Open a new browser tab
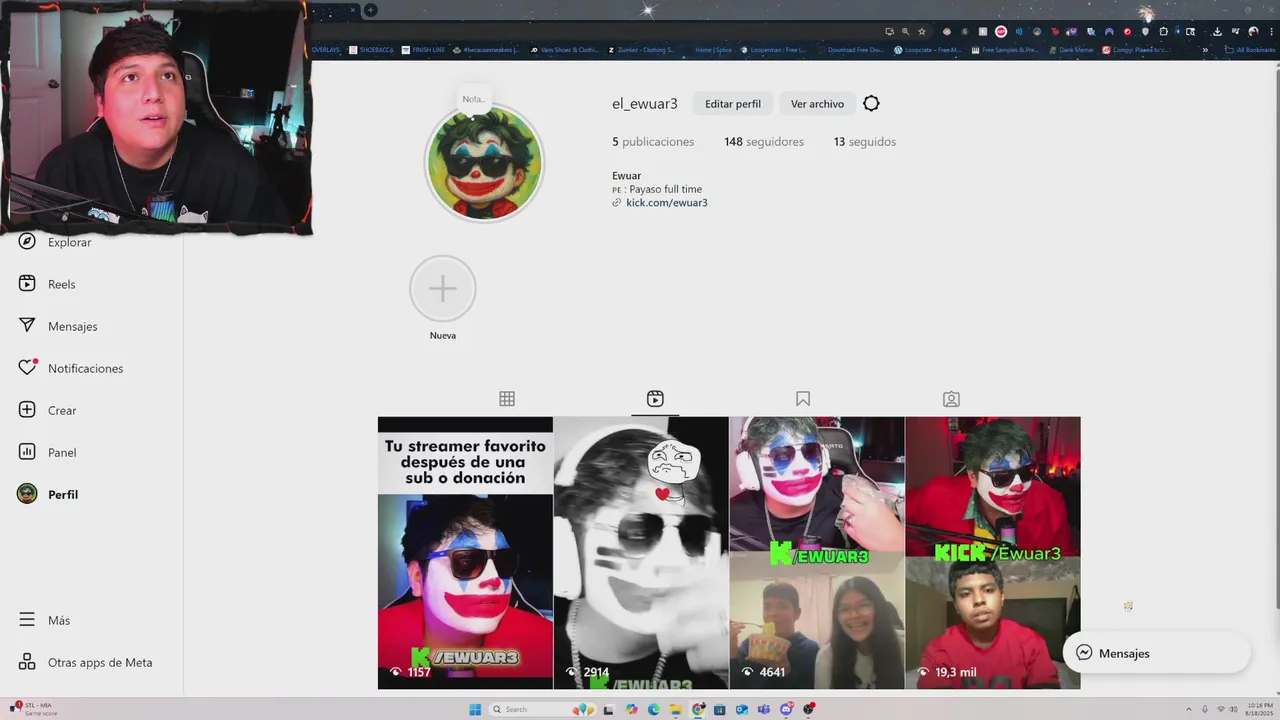 click(370, 10)
